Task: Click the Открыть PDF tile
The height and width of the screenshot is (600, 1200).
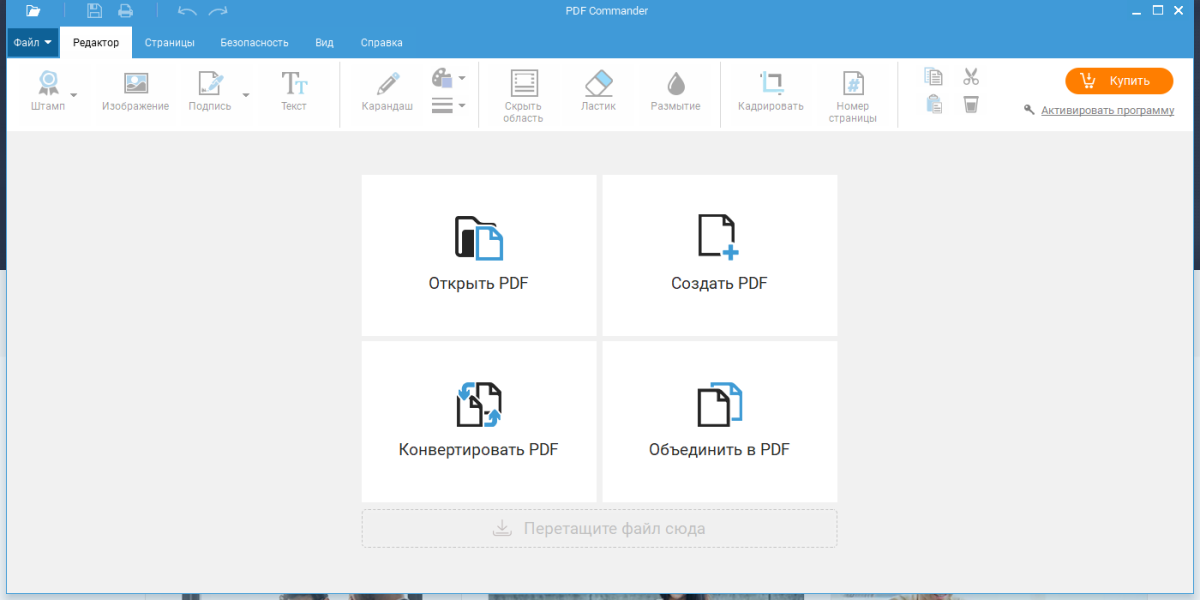Action: [x=479, y=255]
